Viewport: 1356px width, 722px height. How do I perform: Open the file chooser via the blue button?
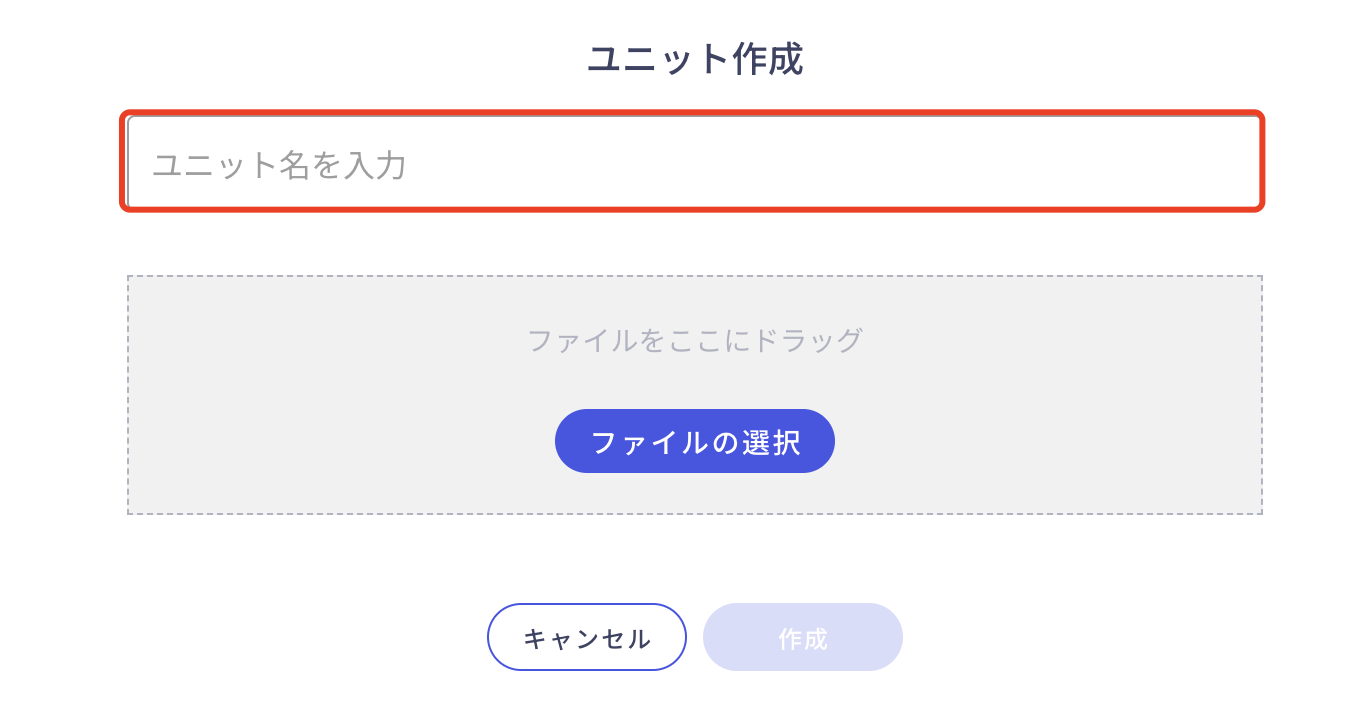tap(695, 441)
